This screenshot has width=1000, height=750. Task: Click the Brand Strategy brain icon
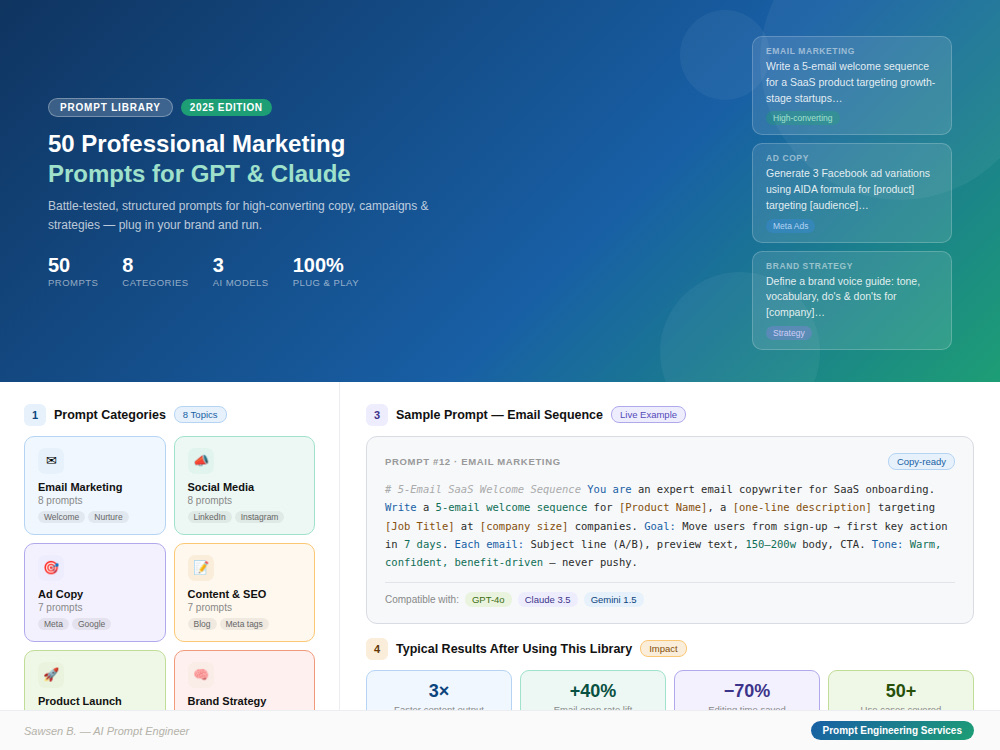click(x=200, y=675)
